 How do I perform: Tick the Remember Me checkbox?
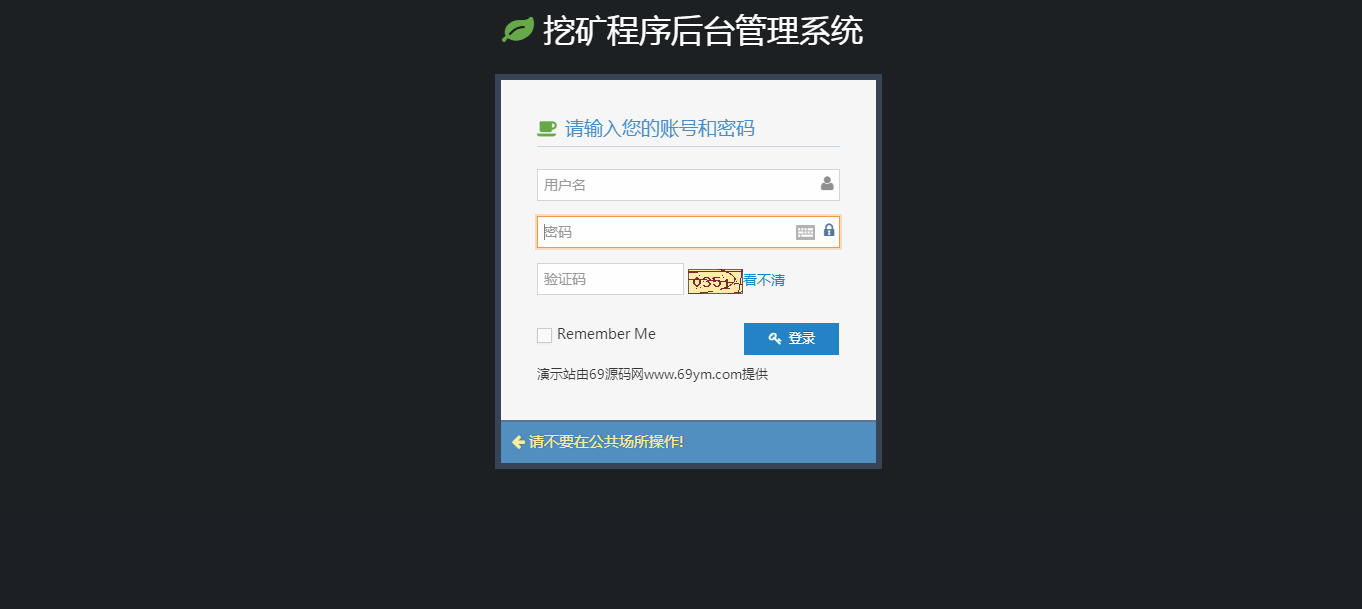(544, 335)
